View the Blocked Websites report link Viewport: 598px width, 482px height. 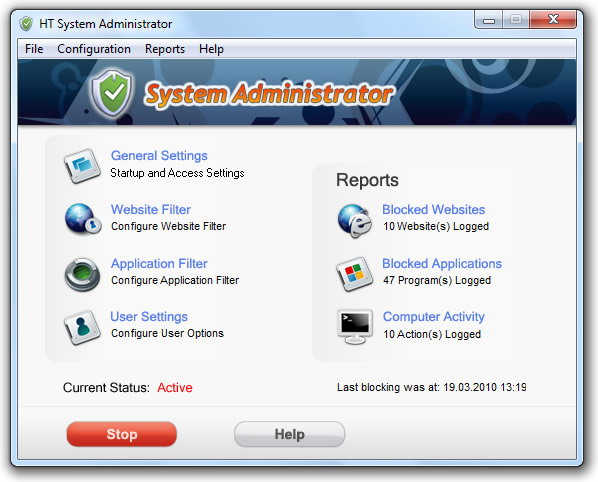[x=434, y=209]
